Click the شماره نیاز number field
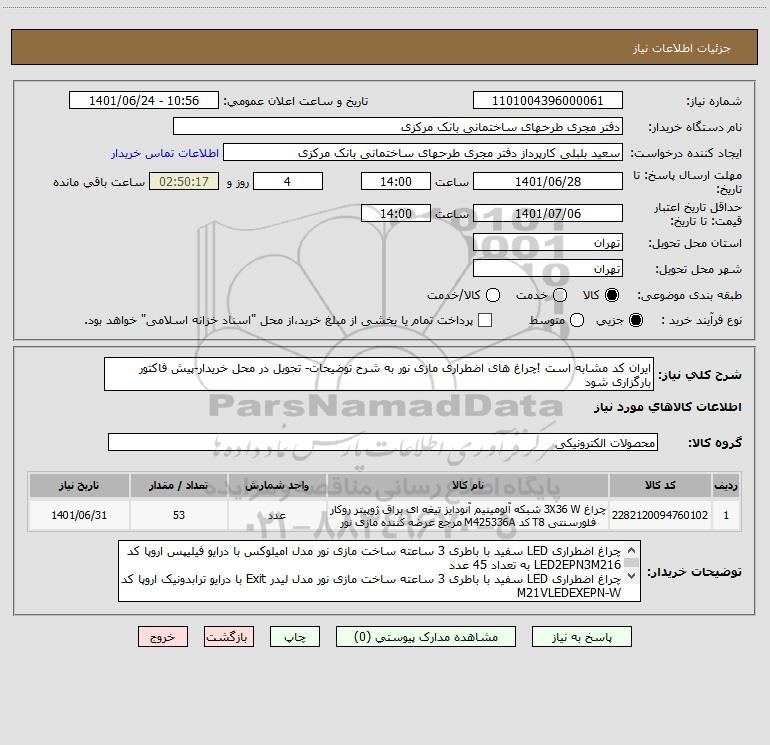Image resolution: width=770 pixels, height=745 pixels. click(x=548, y=101)
